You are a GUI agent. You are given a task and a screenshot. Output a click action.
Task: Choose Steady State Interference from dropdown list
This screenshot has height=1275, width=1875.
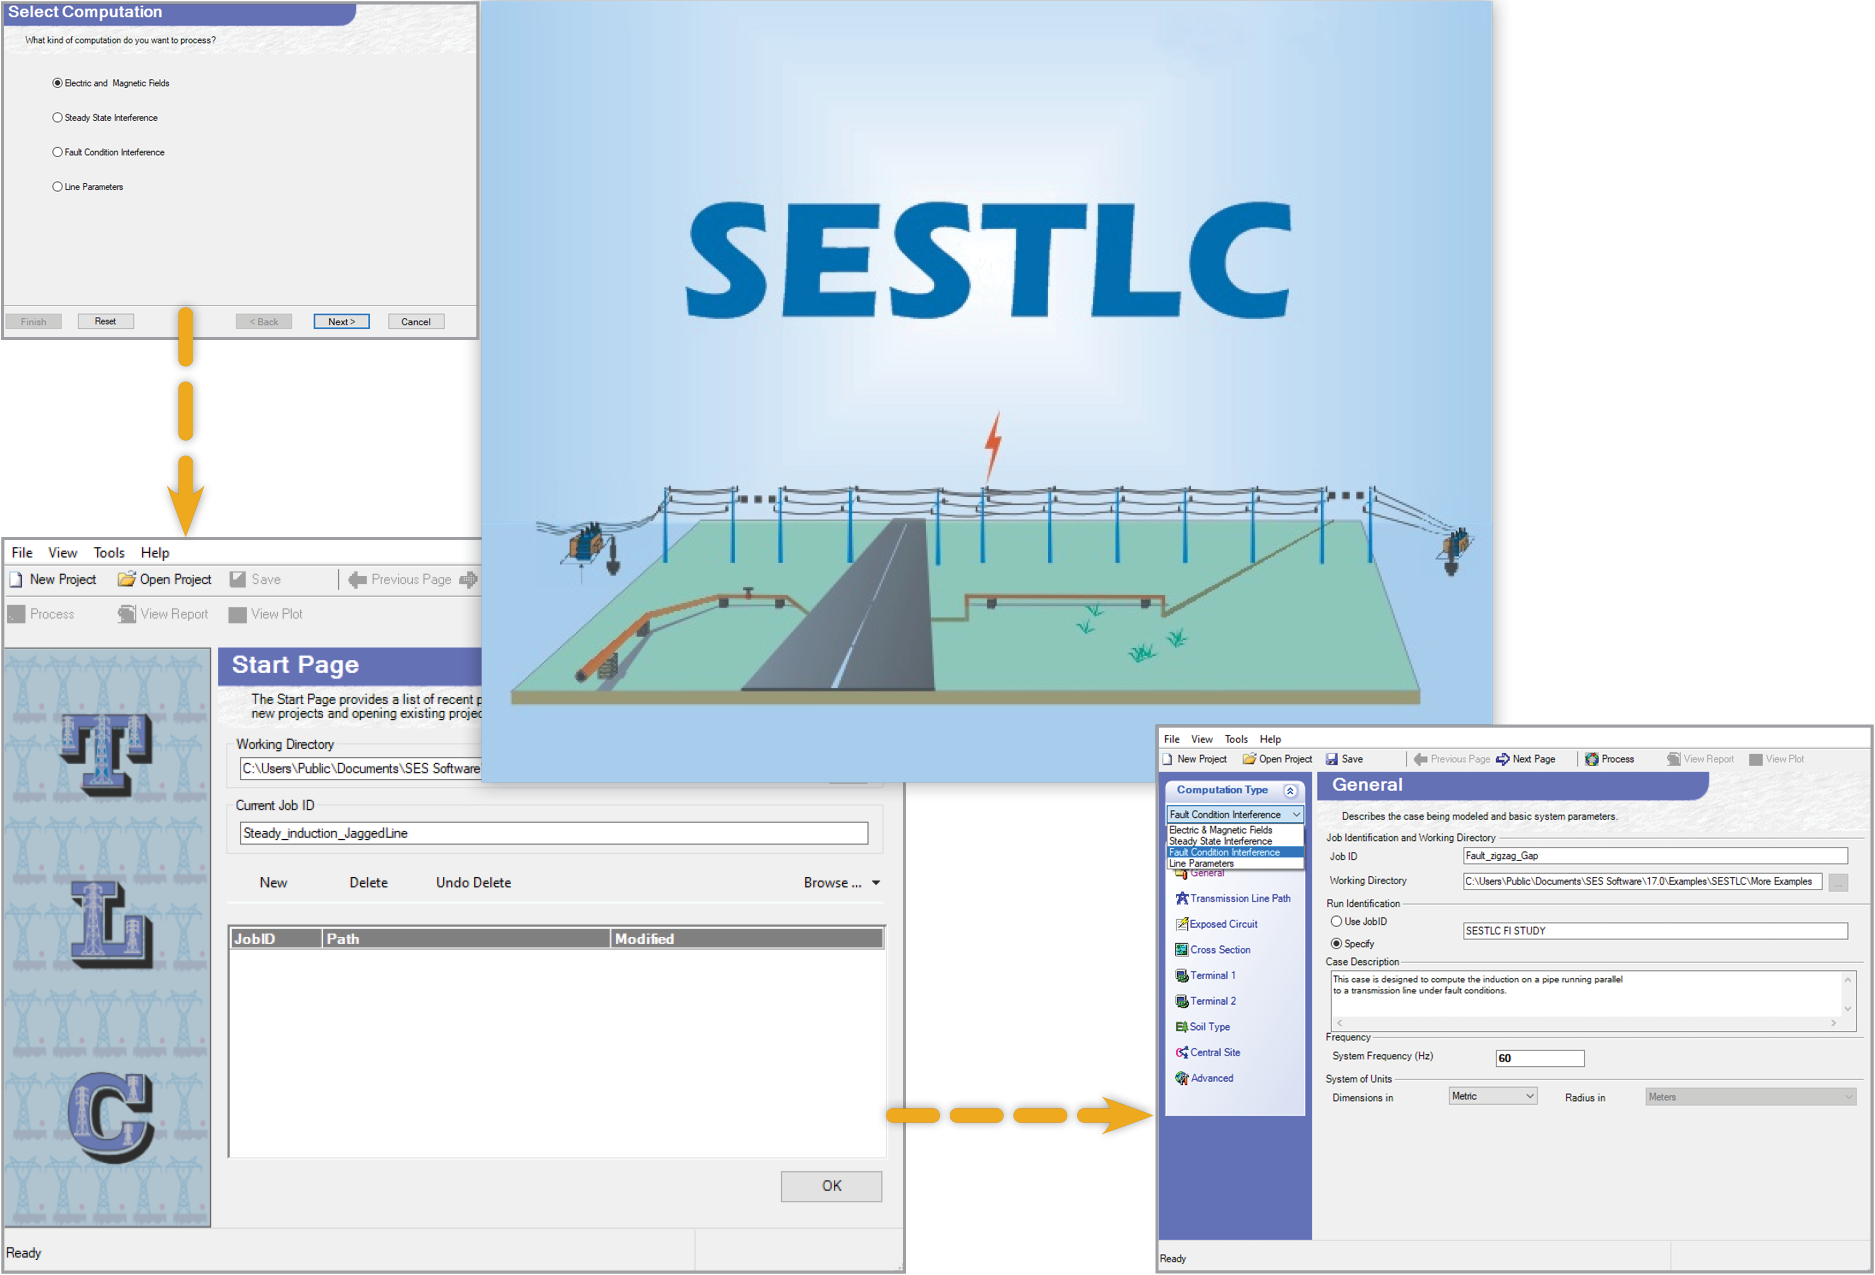coord(1235,841)
